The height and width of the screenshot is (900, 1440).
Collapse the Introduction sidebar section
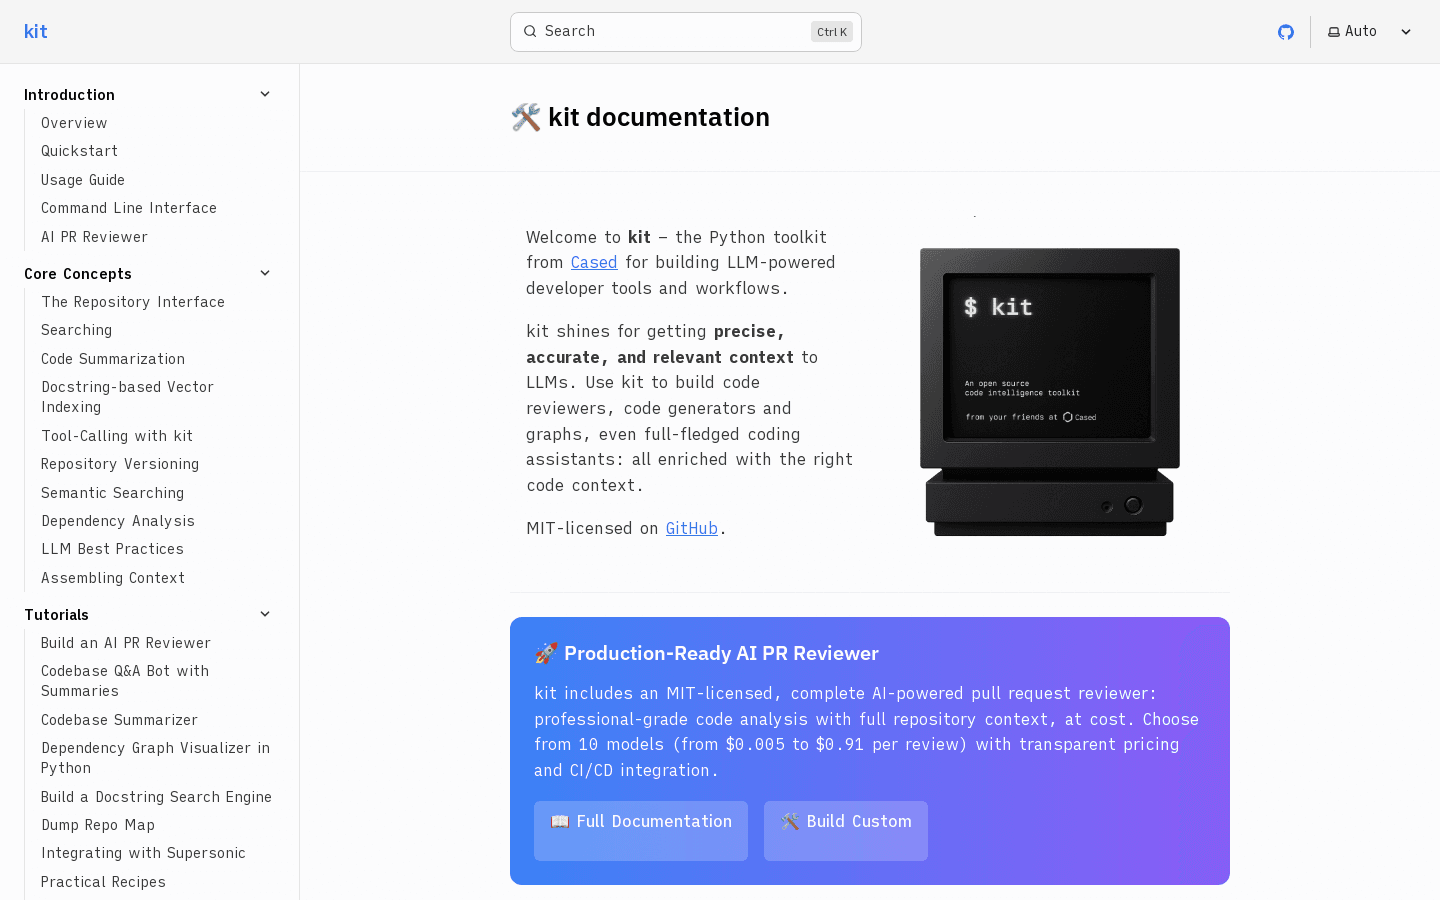coord(265,94)
